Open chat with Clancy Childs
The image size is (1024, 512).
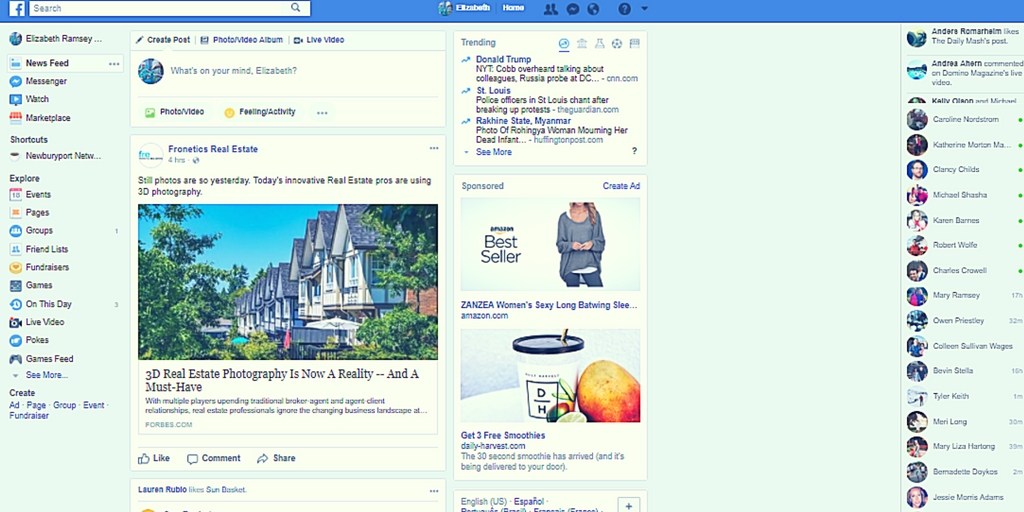coord(965,170)
